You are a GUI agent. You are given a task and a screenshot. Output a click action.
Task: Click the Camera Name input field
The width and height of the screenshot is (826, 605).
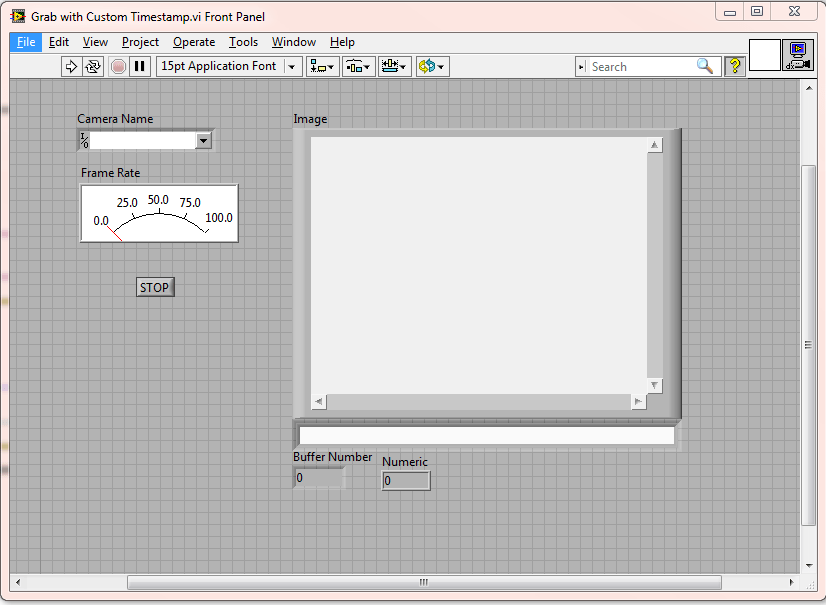click(x=143, y=141)
